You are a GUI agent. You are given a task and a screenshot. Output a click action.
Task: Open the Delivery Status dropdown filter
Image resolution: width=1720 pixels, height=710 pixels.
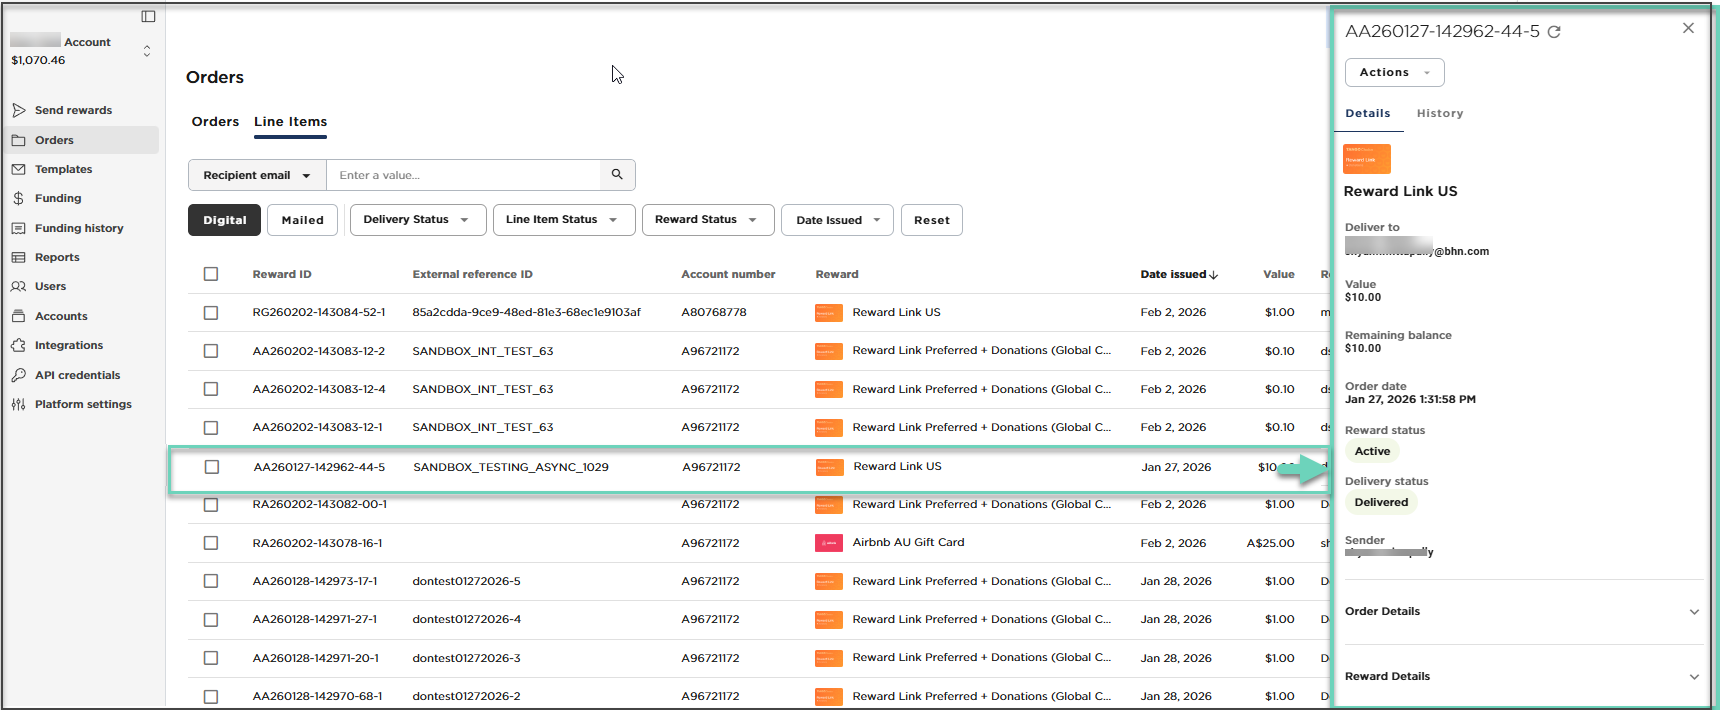[x=417, y=220]
